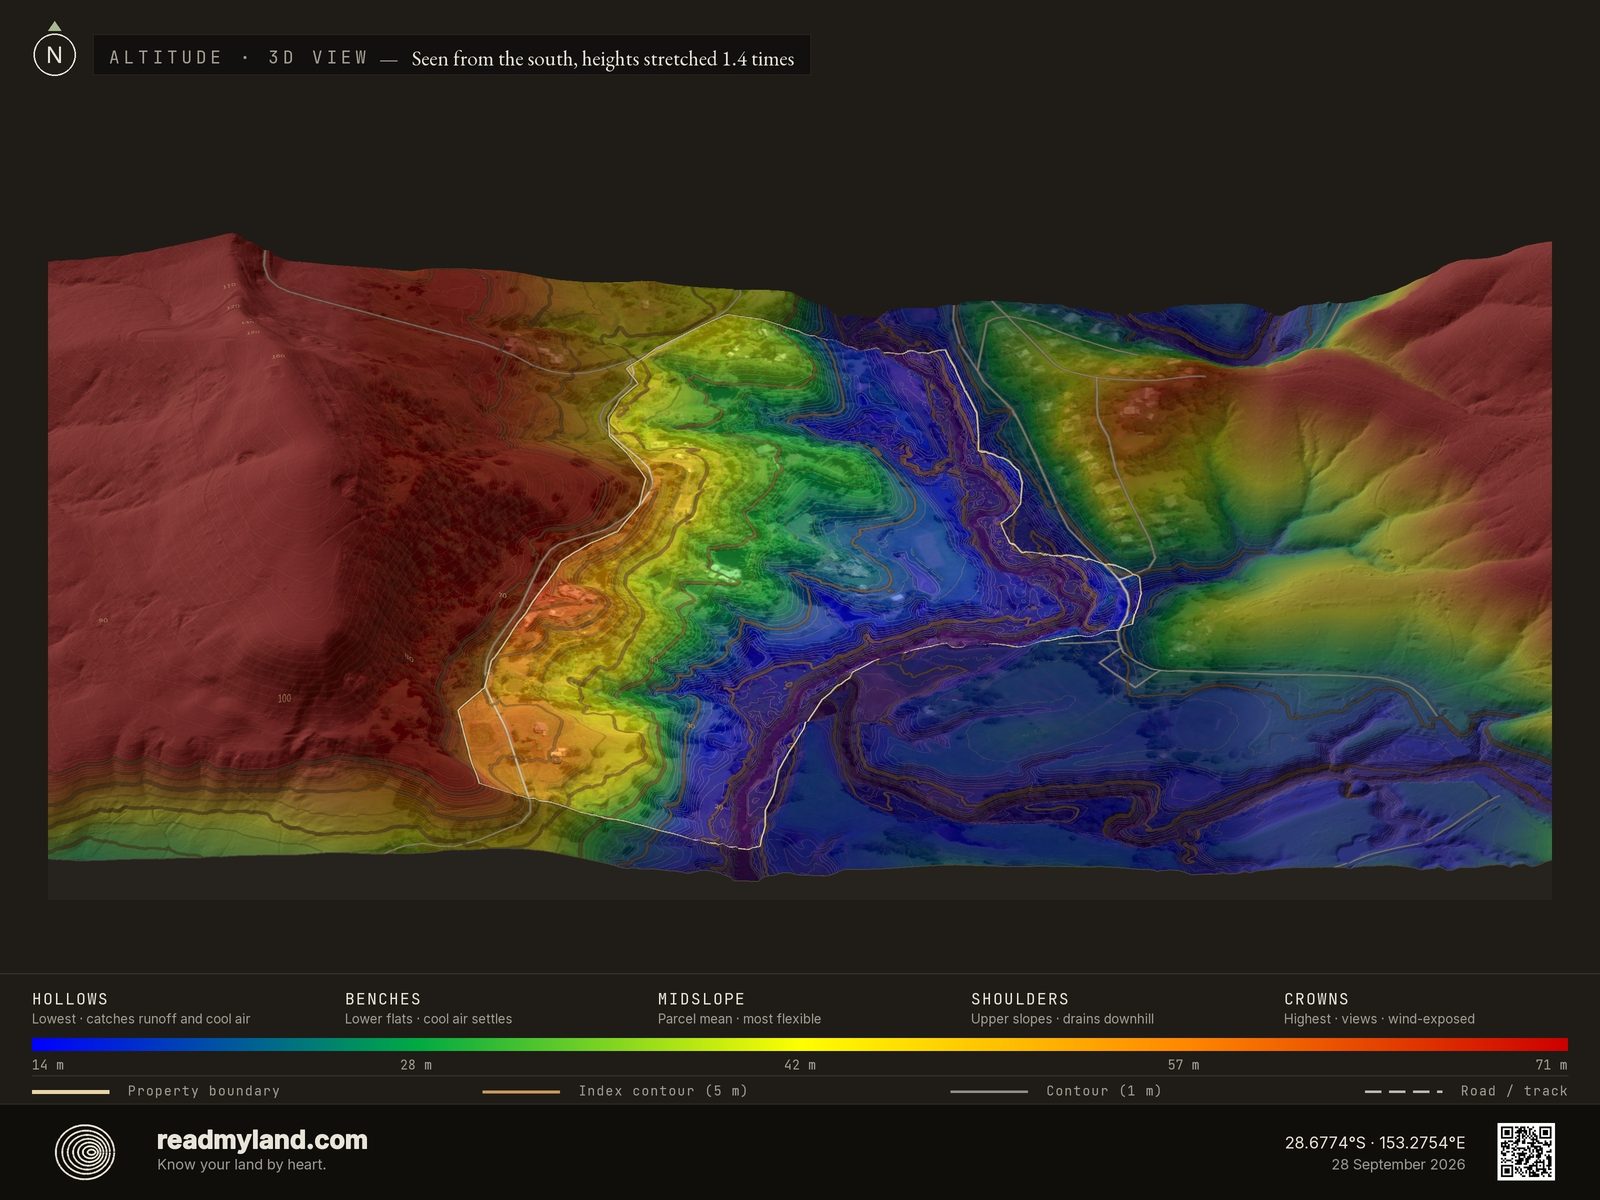Click the altitude color gradient bar

point(800,1044)
